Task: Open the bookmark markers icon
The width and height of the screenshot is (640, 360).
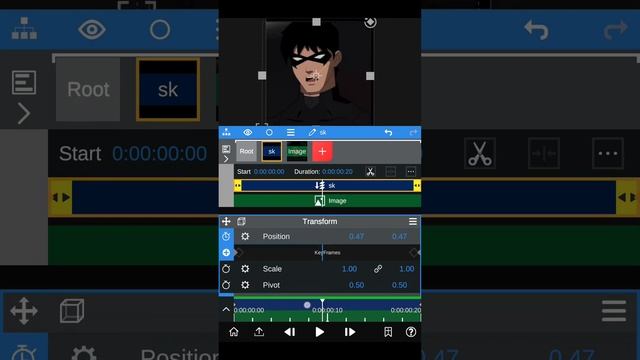Action: click(x=388, y=332)
